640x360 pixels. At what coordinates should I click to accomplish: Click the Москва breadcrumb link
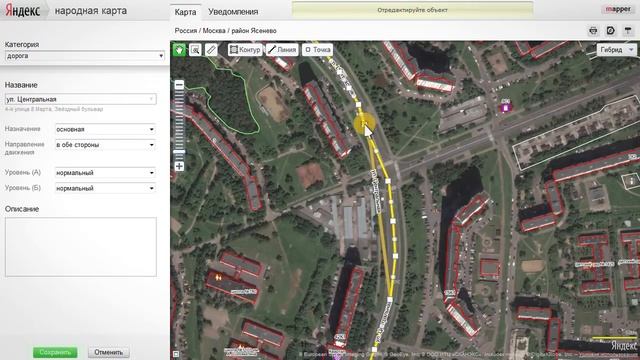[x=214, y=31]
